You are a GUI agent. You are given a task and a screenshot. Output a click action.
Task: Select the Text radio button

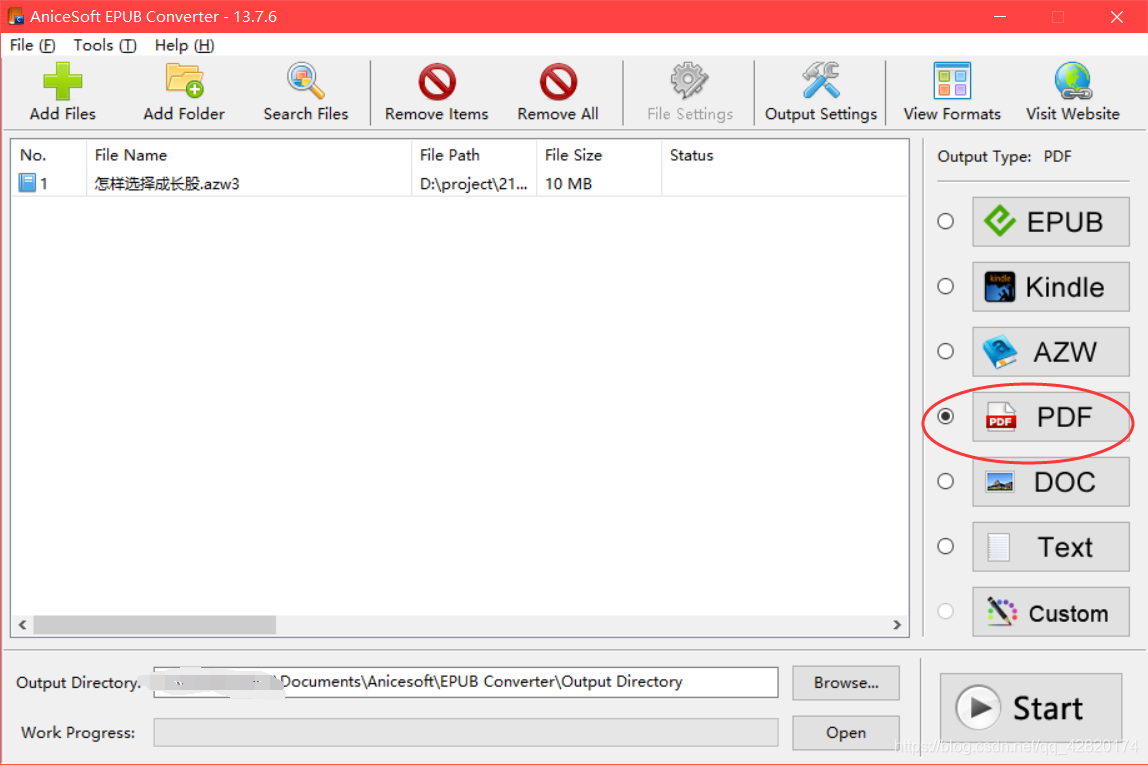(x=945, y=547)
